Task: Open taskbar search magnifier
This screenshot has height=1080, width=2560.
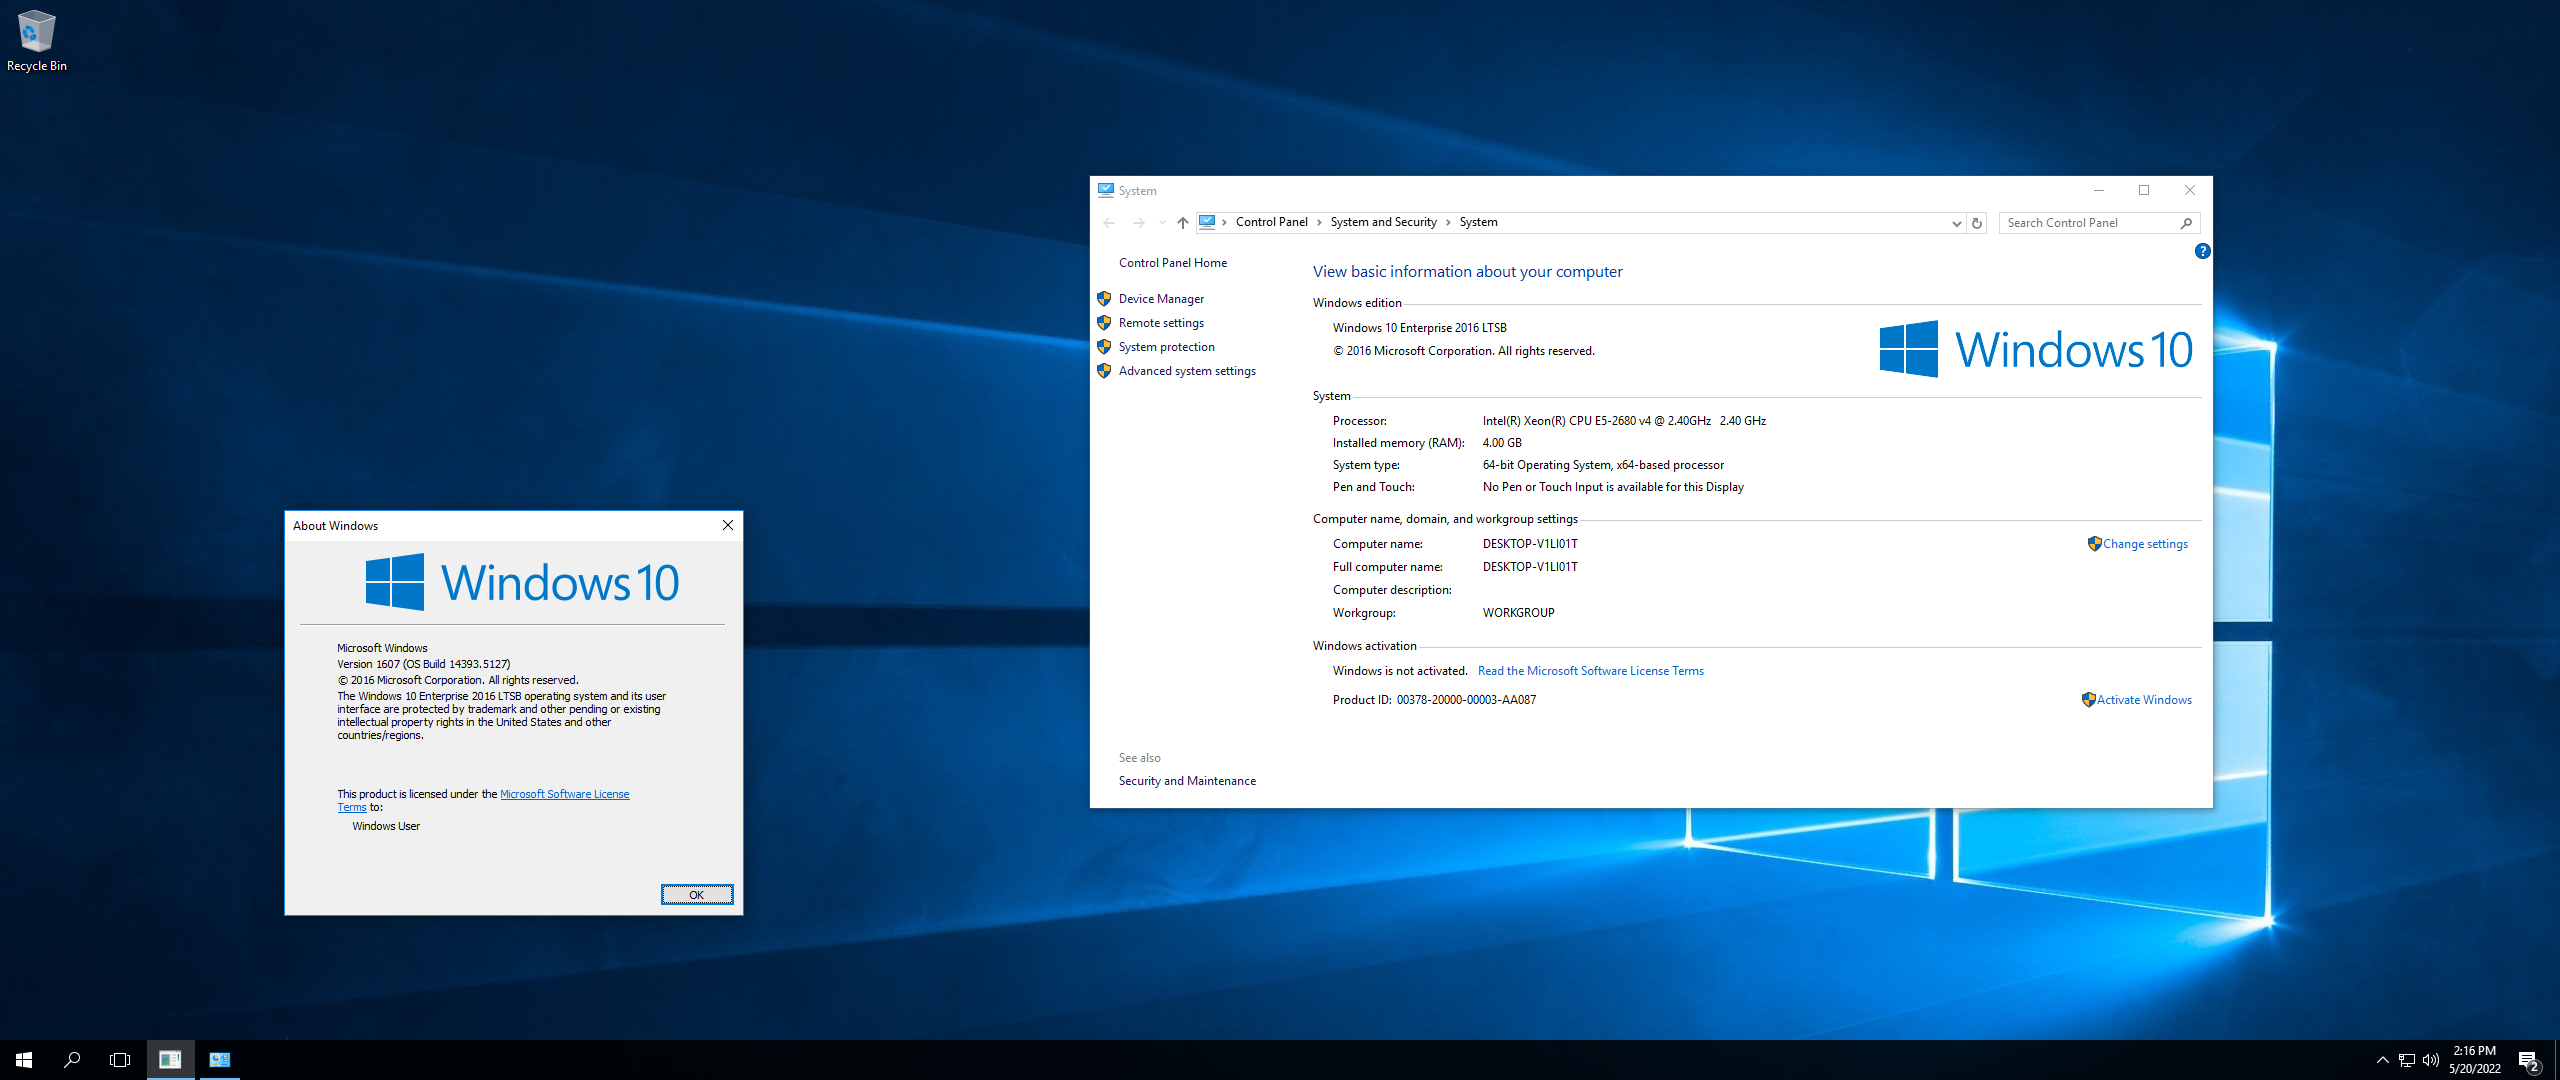Action: pyautogui.click(x=72, y=1060)
